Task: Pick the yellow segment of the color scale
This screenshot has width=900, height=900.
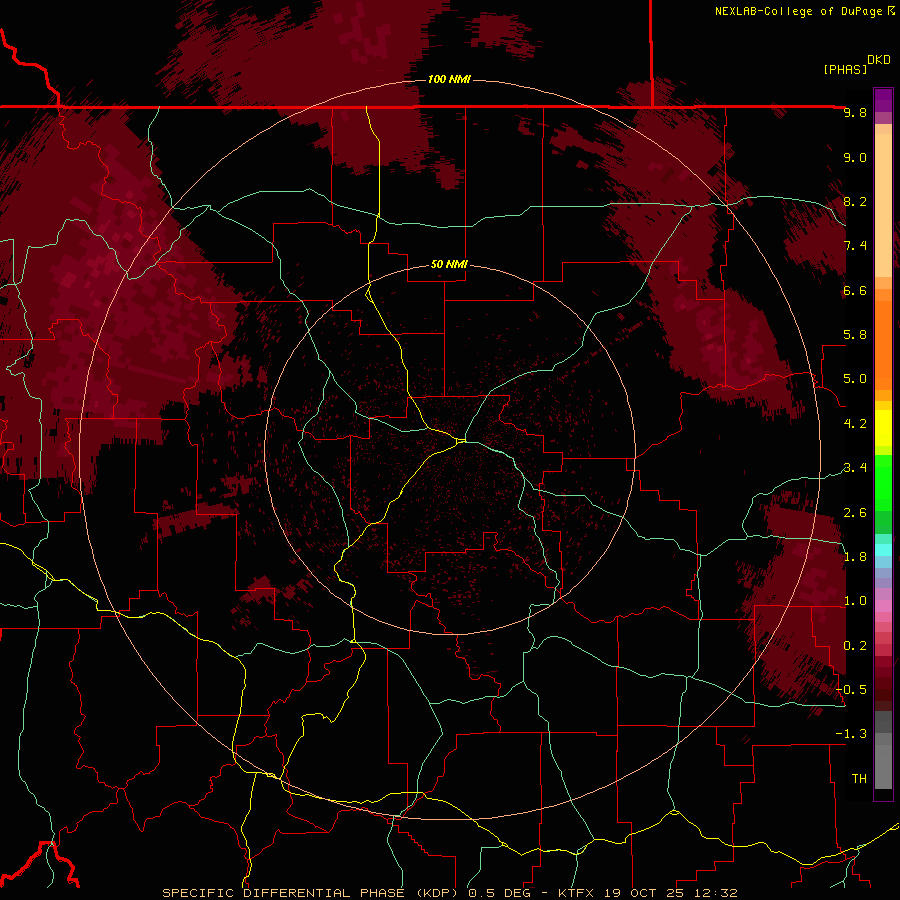Action: pos(883,428)
